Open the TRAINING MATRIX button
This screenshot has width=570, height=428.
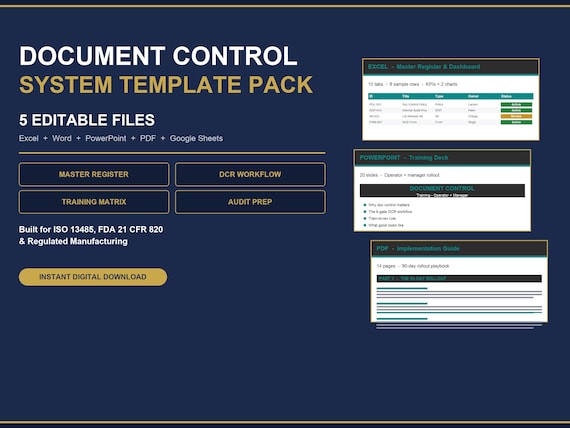94,202
